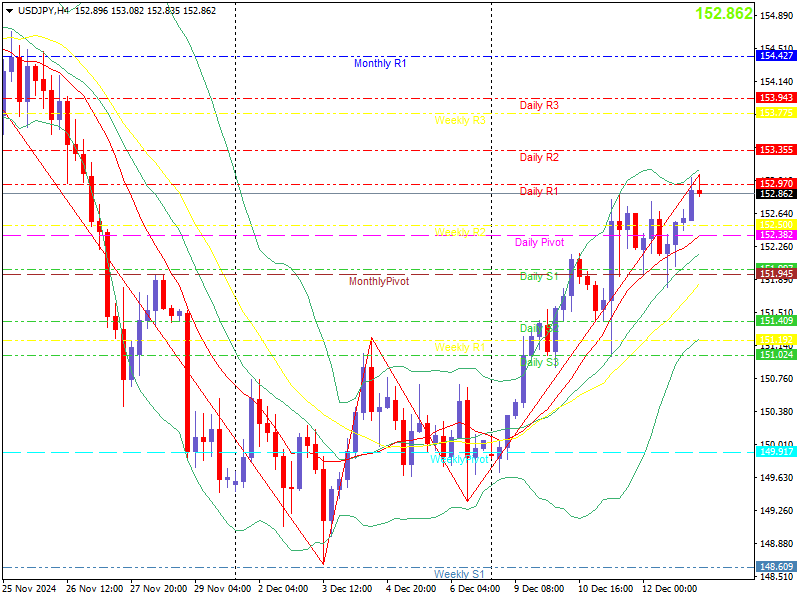
Task: Click the large green 152.862 price display
Action: click(x=723, y=14)
